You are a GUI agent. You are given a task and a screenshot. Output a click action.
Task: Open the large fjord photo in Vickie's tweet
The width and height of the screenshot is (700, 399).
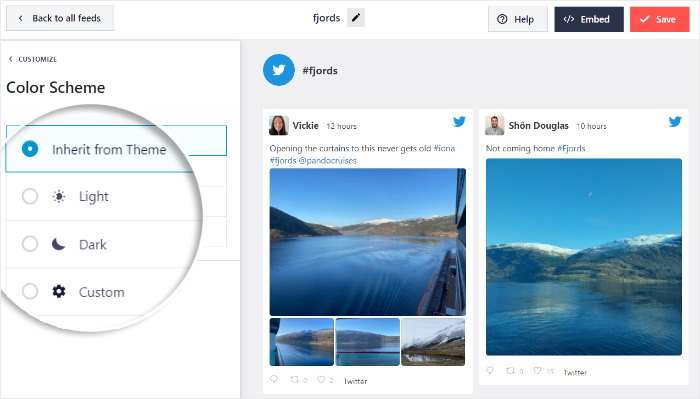(367, 242)
